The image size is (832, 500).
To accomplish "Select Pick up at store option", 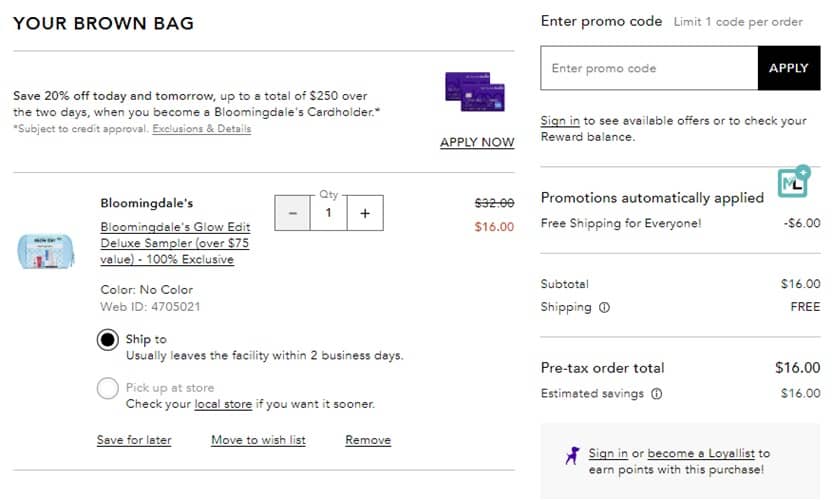I will [x=107, y=388].
